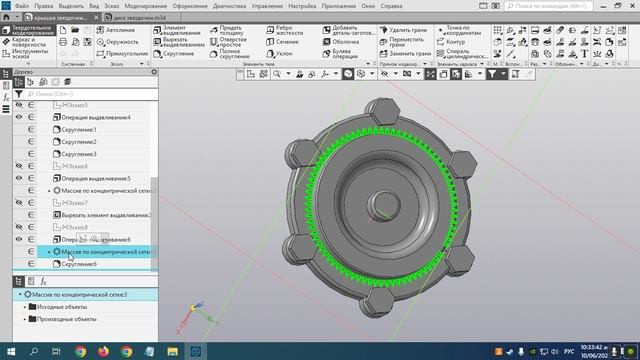This screenshot has width=640, height=360.
Task: Click the home icon left of document tabs
Action: (x=6, y=17)
